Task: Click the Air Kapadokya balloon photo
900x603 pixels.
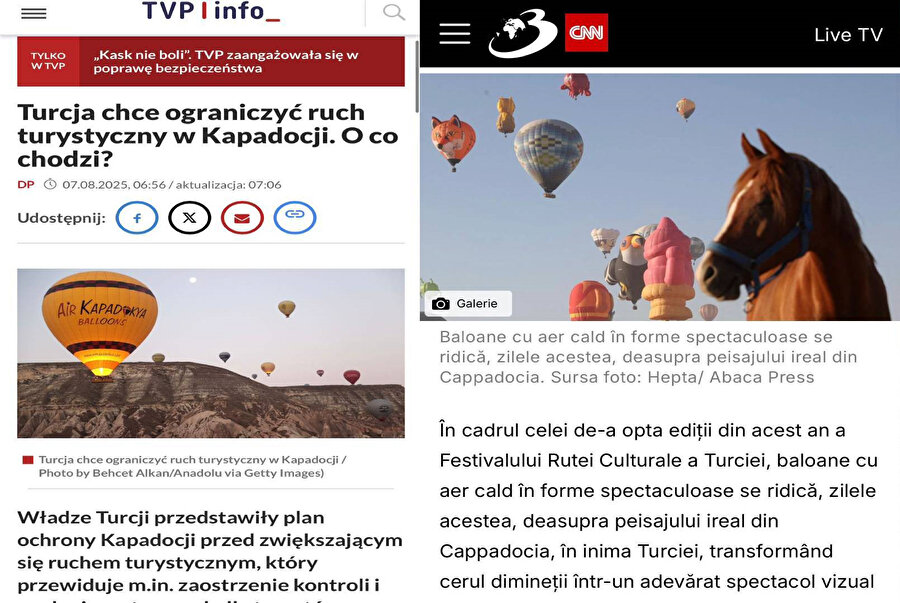Action: [211, 353]
